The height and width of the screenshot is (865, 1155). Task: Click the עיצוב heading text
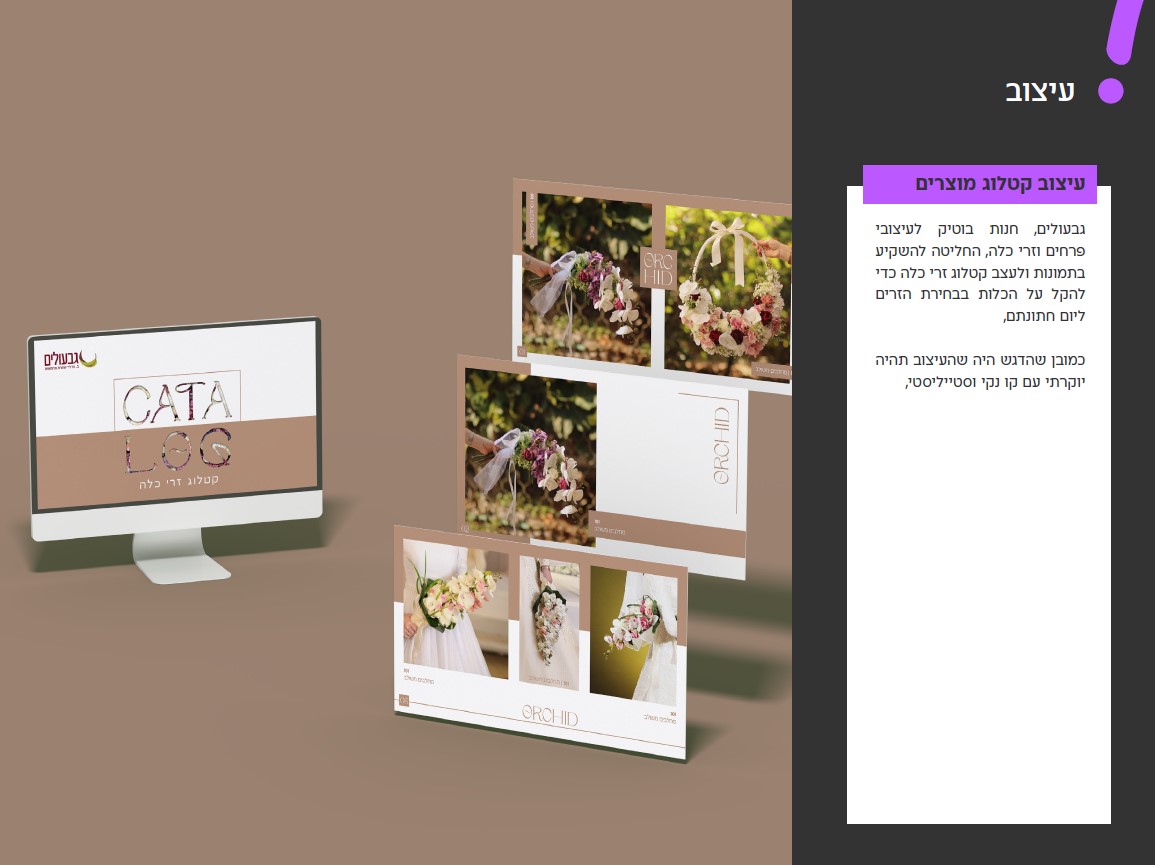[x=1039, y=91]
